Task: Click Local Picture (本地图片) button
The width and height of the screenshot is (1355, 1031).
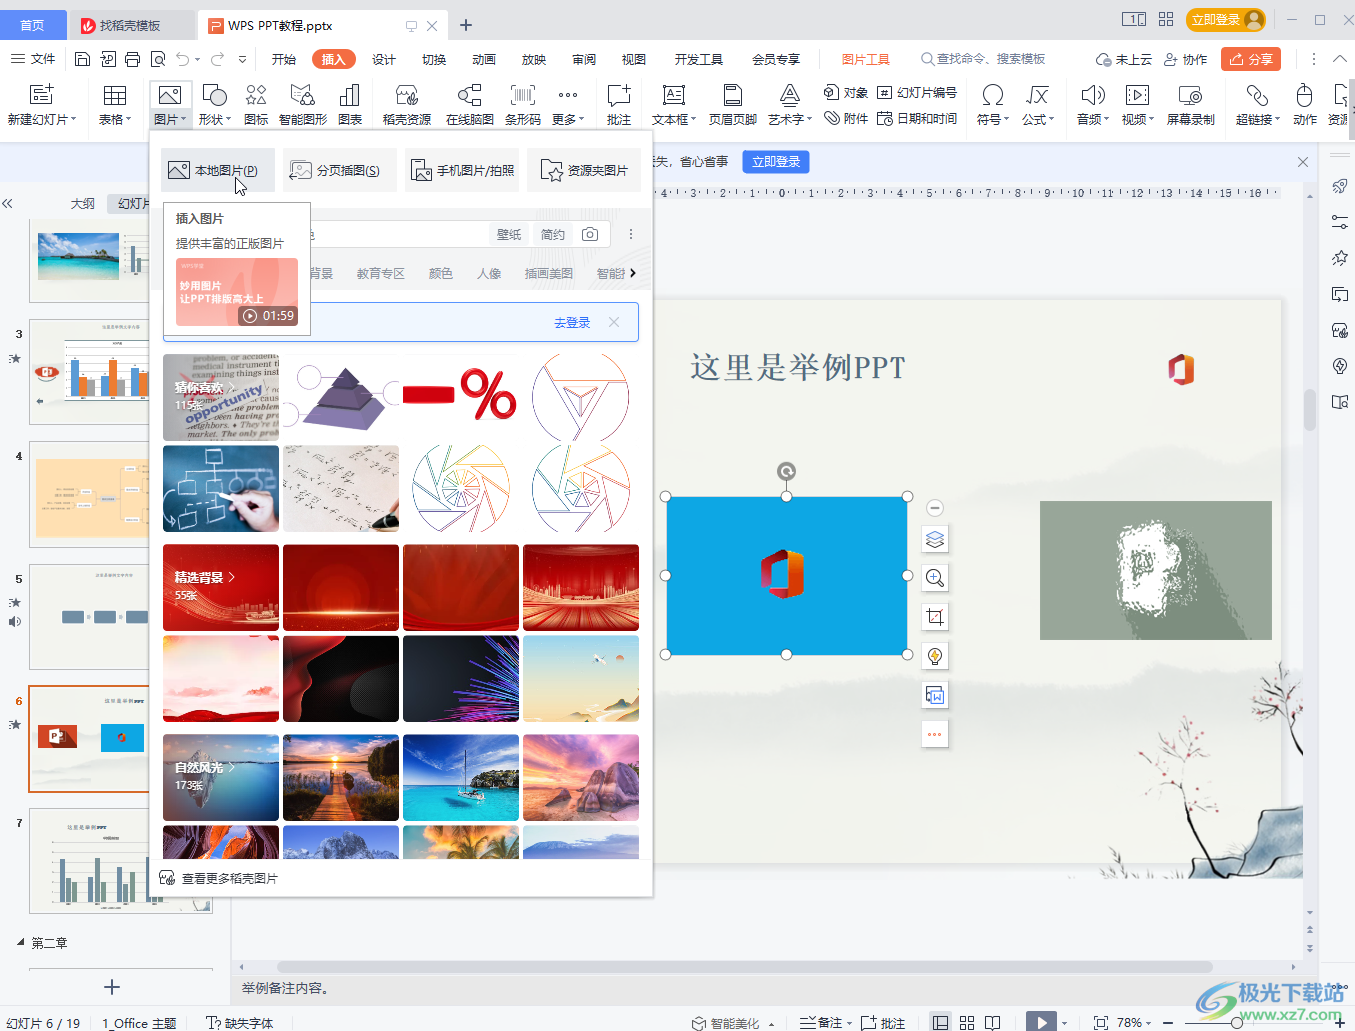Action: coord(218,170)
